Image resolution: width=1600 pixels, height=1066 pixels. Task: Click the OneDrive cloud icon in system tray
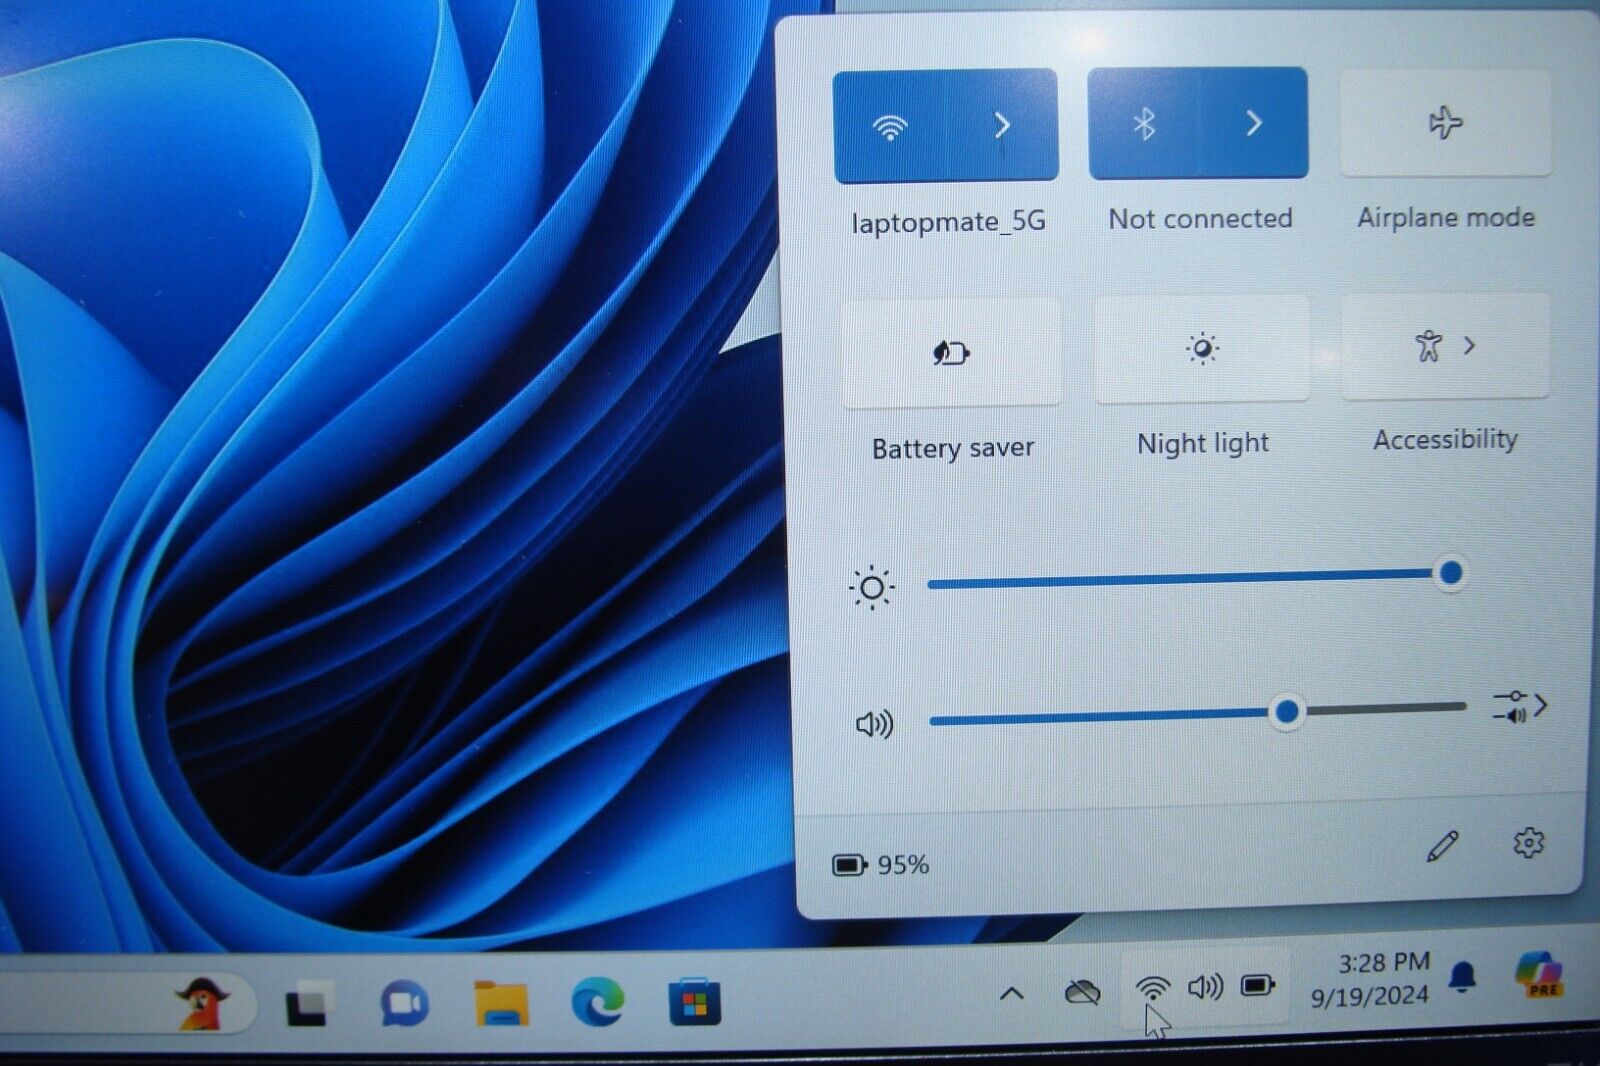pyautogui.click(x=1083, y=994)
